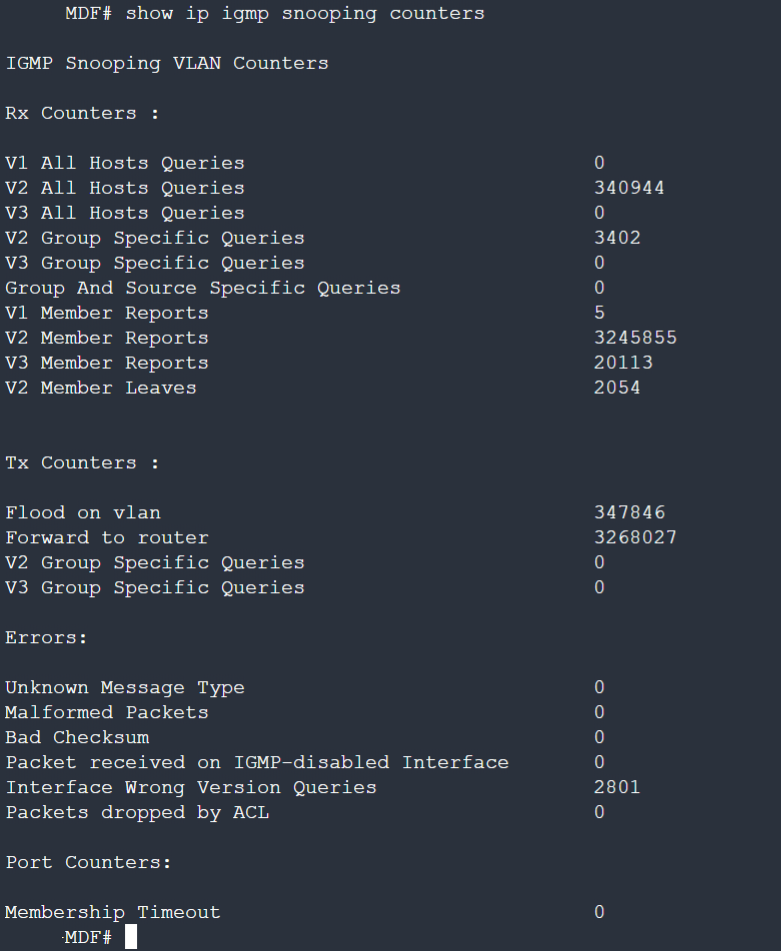
Task: Click the 'Membership Timeout' label
Action: [x=113, y=913]
